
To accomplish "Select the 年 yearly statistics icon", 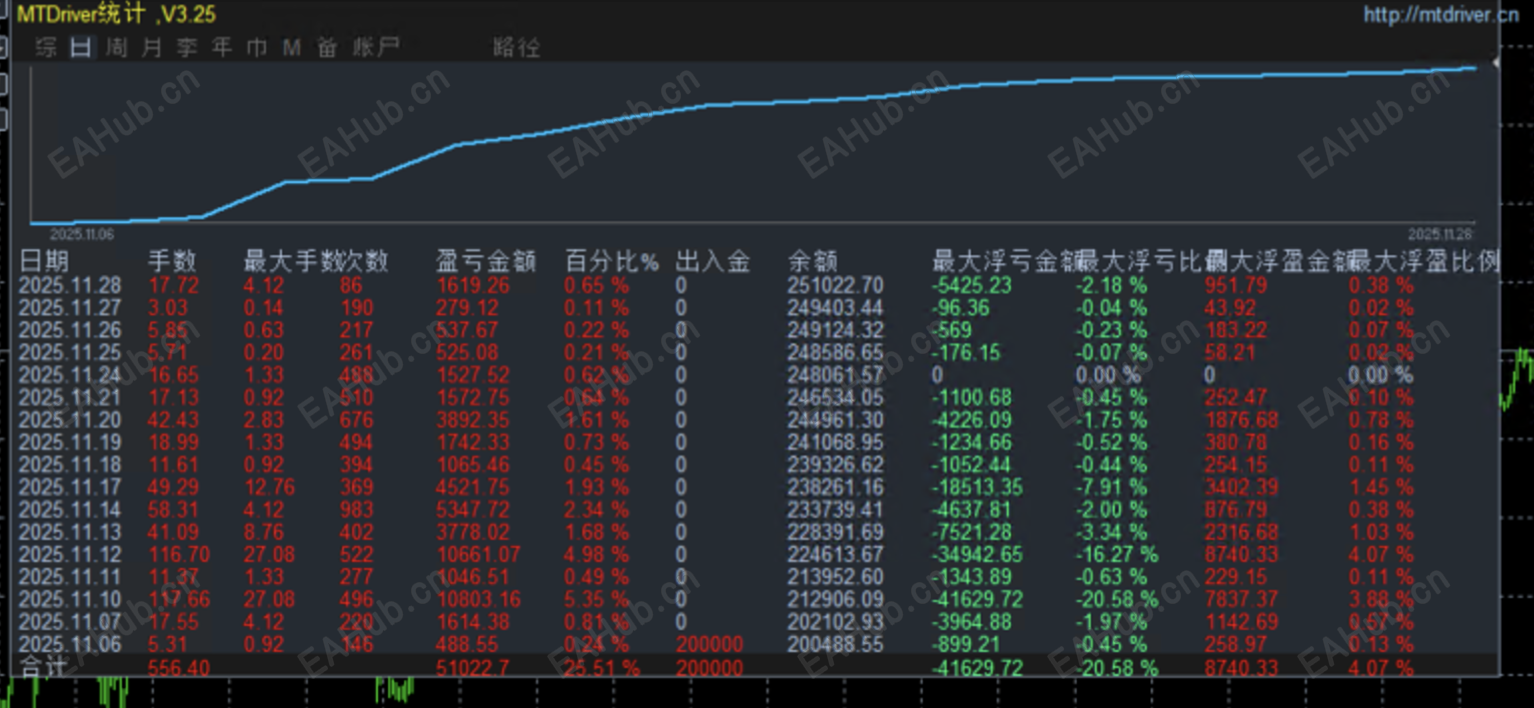I will [x=222, y=47].
